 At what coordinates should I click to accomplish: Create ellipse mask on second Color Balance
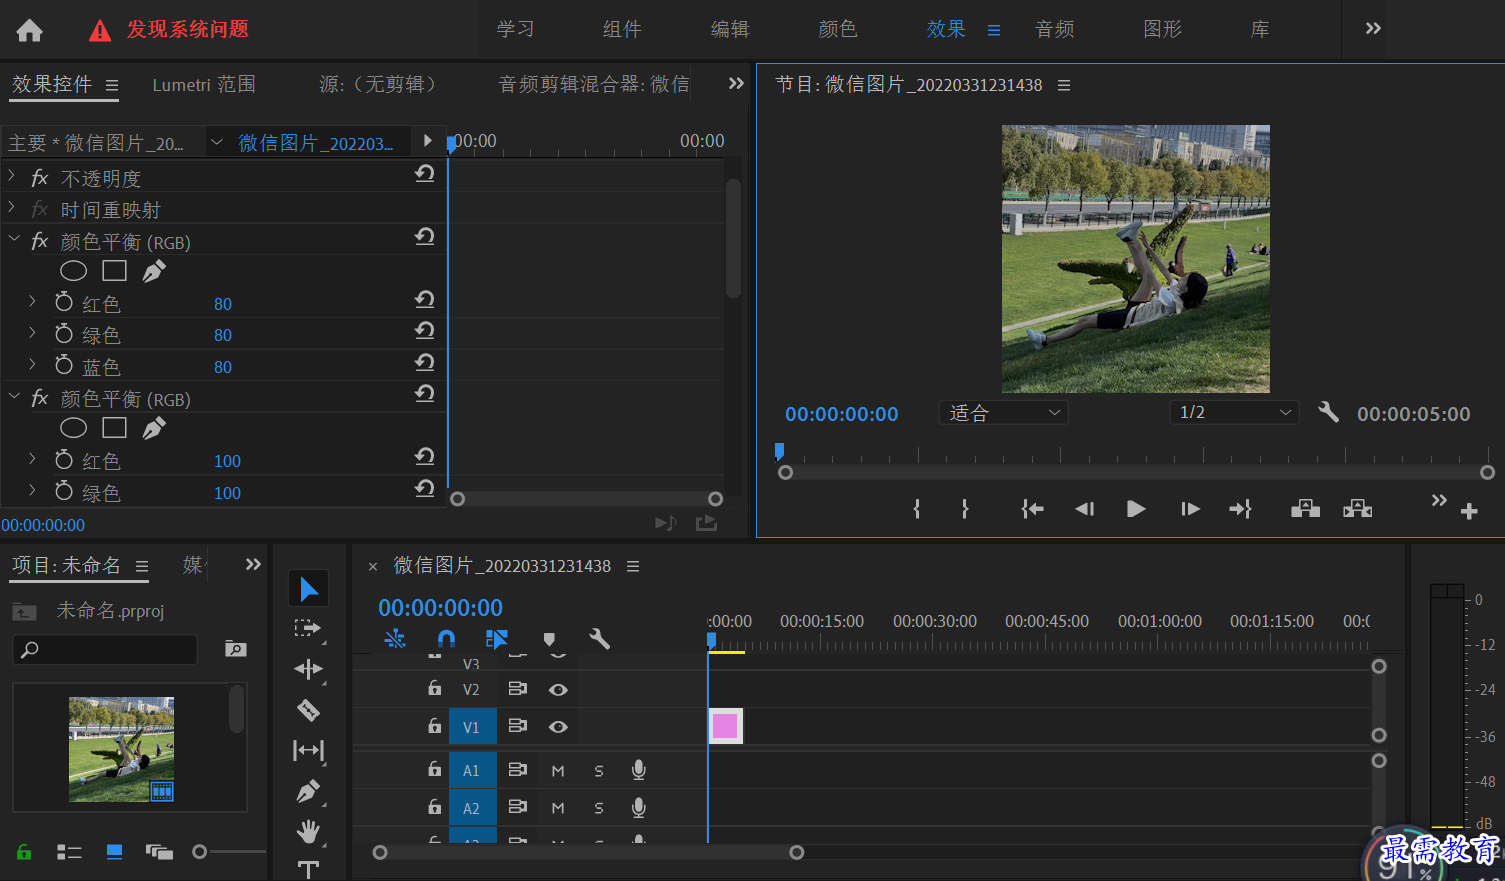[x=74, y=428]
